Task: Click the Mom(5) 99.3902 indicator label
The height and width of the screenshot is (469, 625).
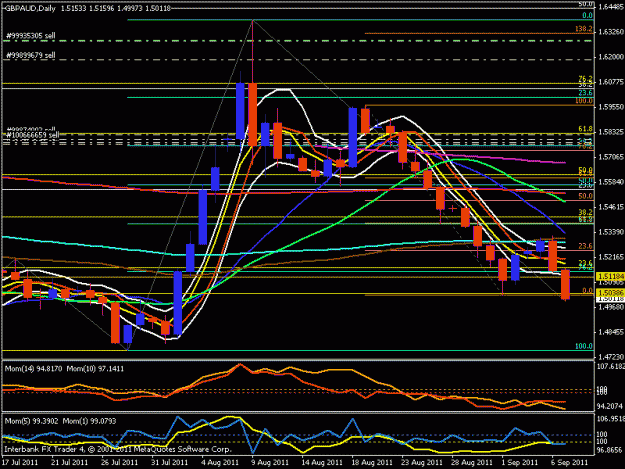Action: pos(31,421)
